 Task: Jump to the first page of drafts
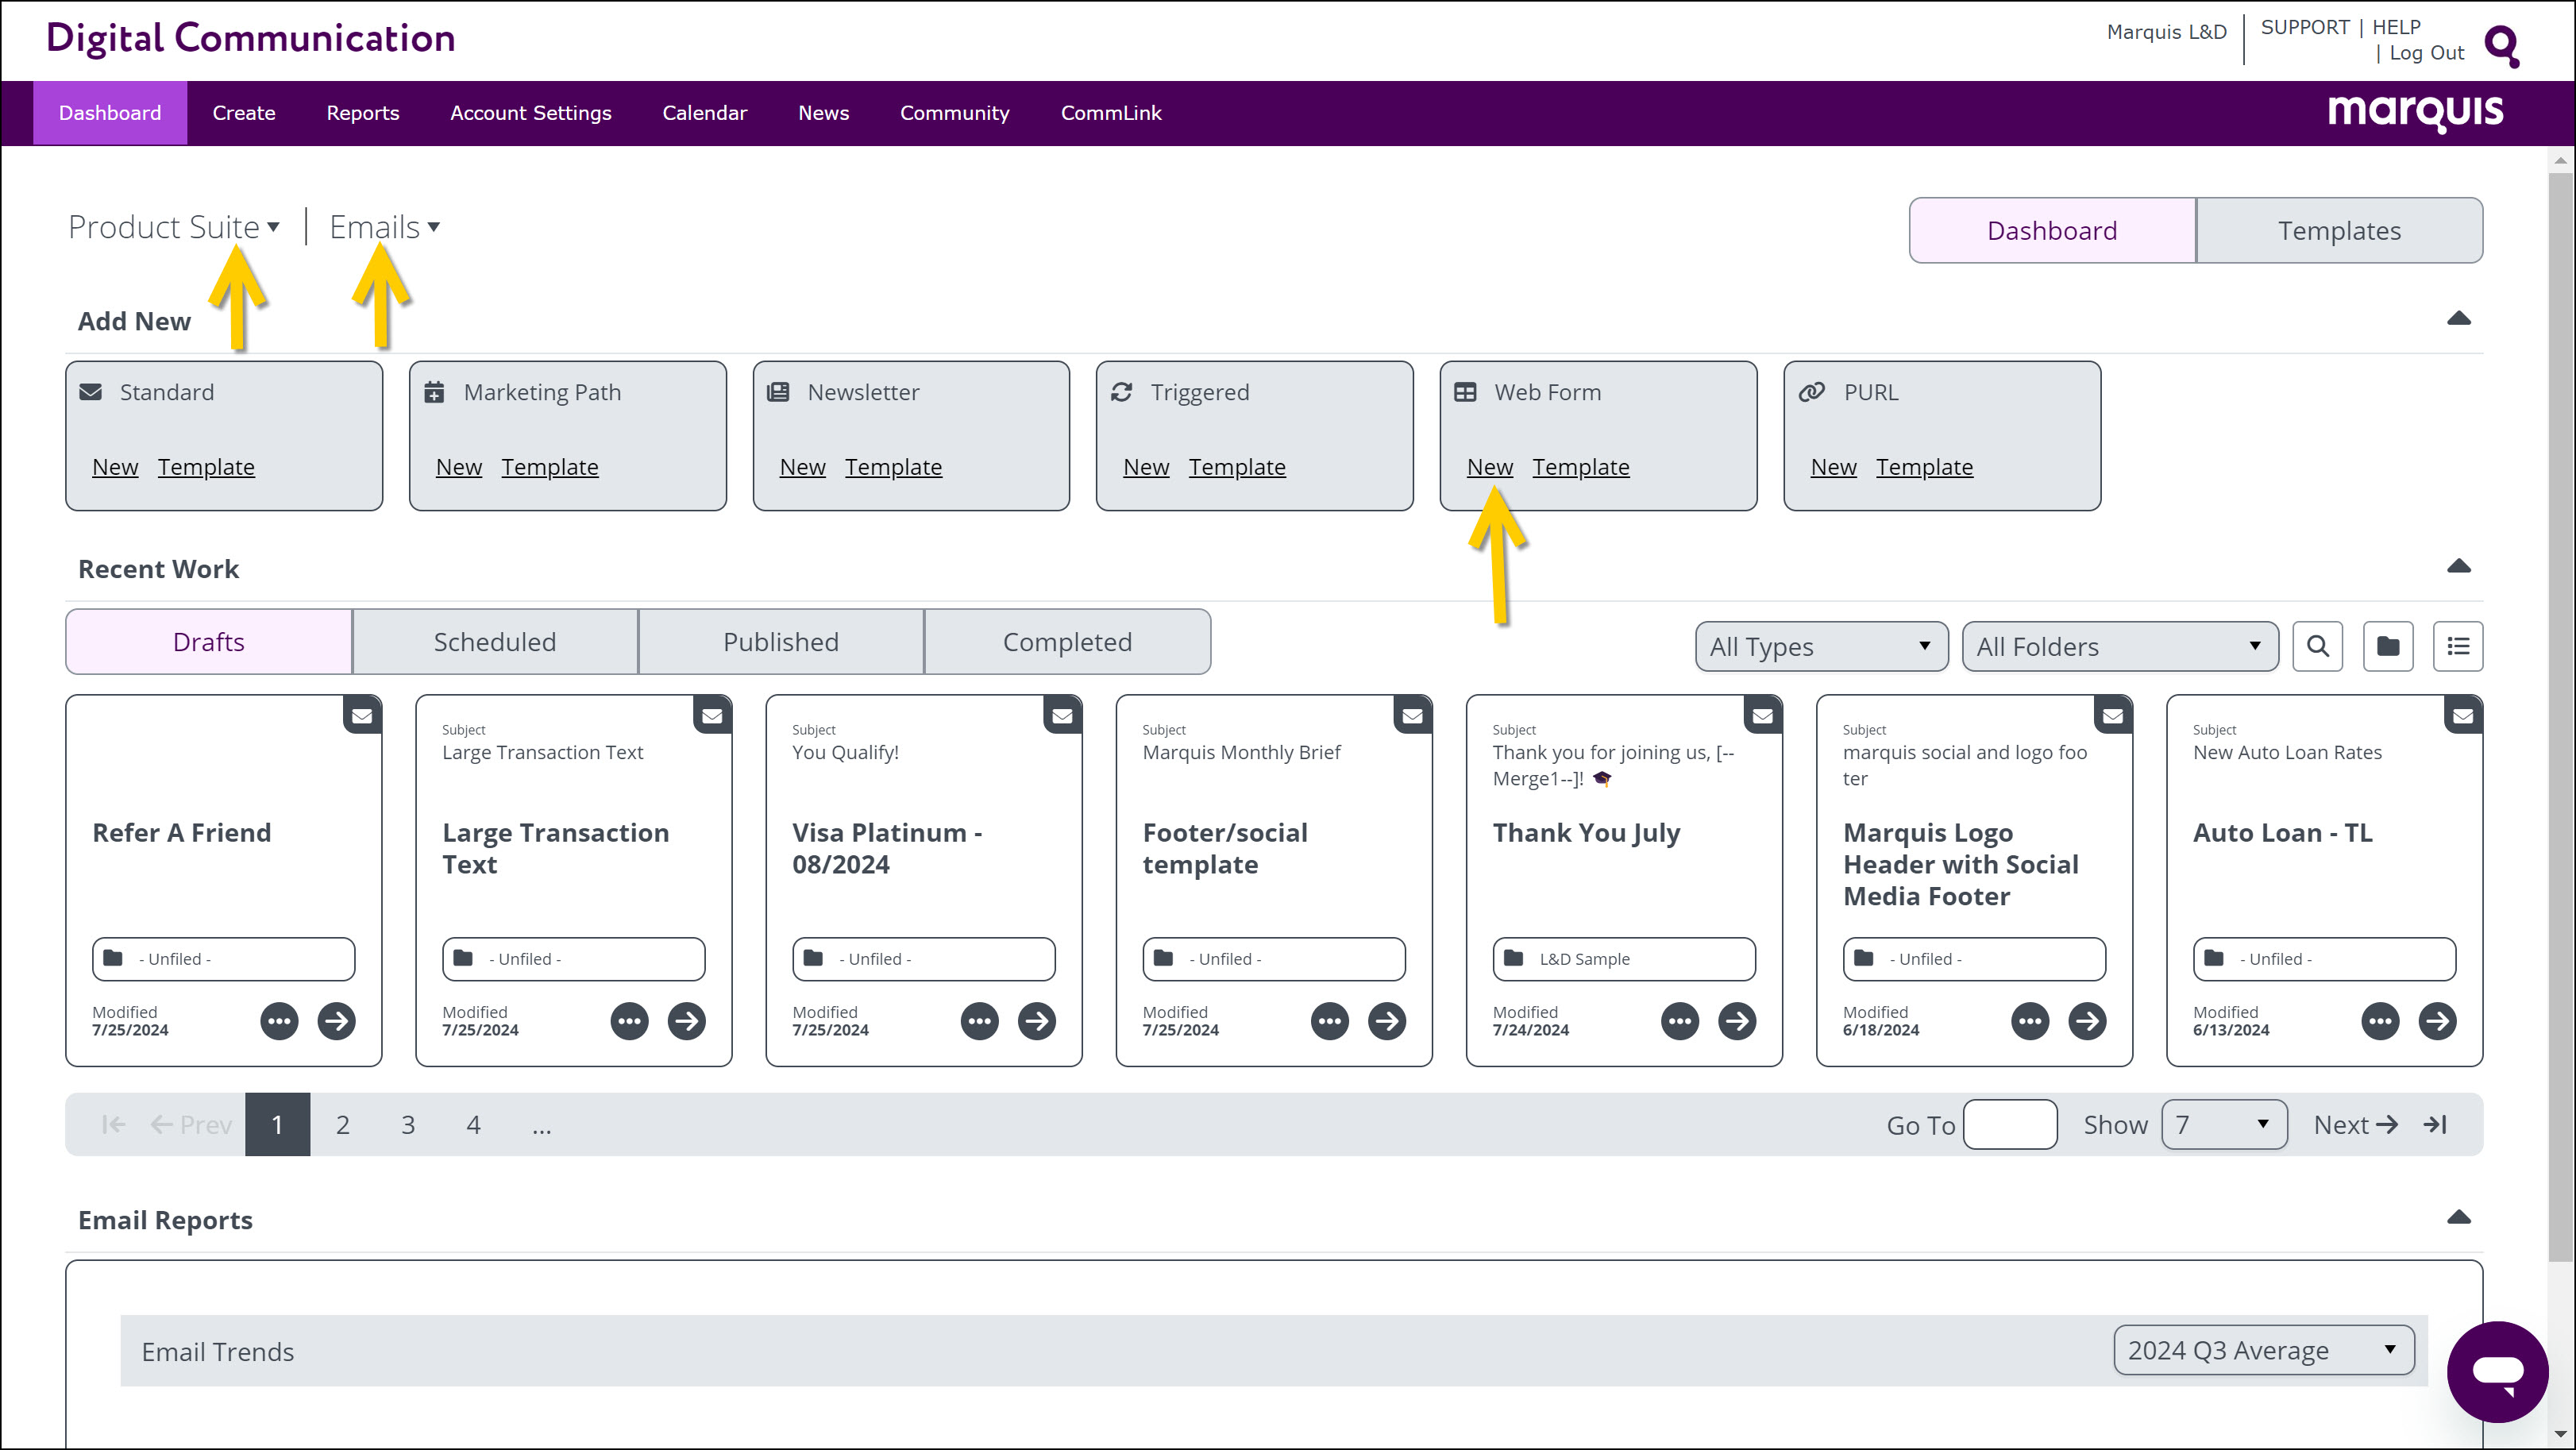(x=113, y=1124)
